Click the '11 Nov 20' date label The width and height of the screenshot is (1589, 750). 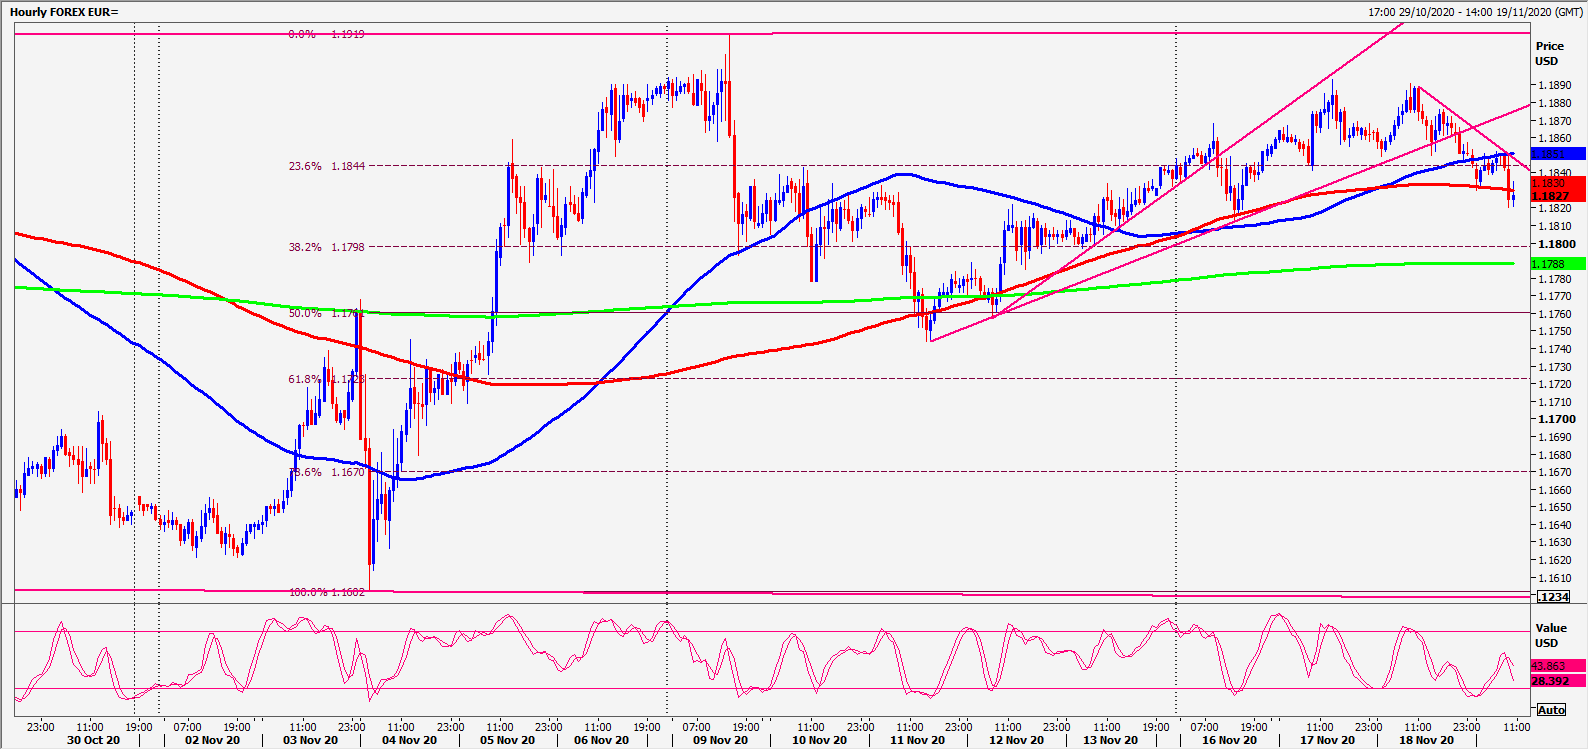click(x=918, y=740)
